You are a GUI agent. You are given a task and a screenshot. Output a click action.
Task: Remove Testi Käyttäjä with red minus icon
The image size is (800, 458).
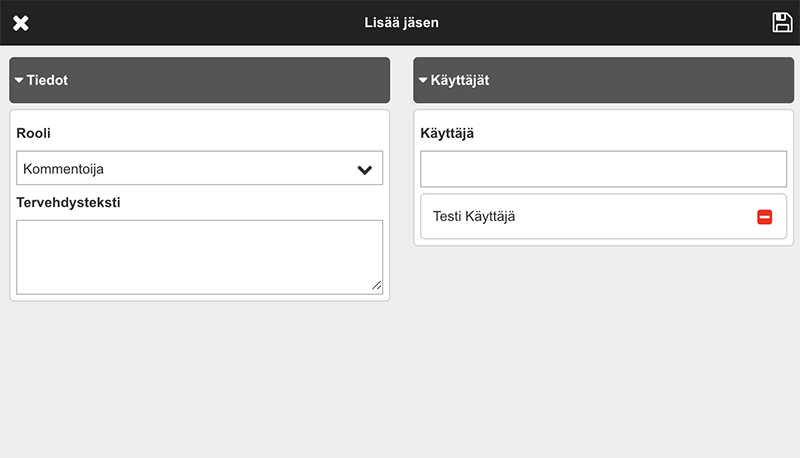tap(765, 217)
